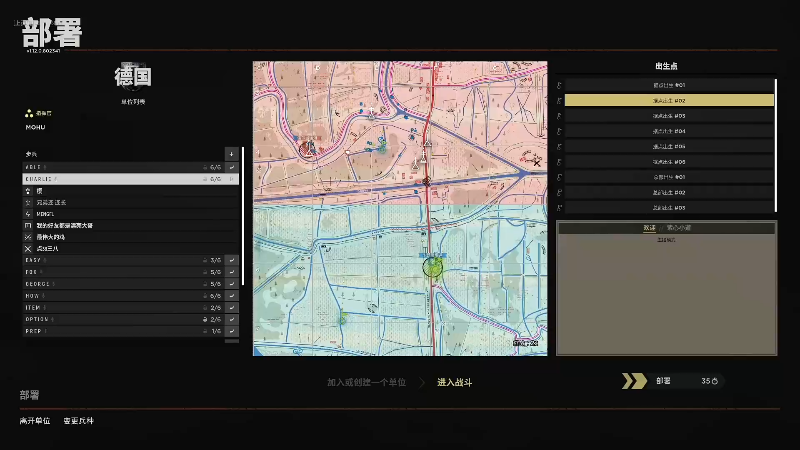Viewport: 800px width, 450px height.
Task: Click the lock icon on the CHARLIE row
Action: tap(205, 179)
